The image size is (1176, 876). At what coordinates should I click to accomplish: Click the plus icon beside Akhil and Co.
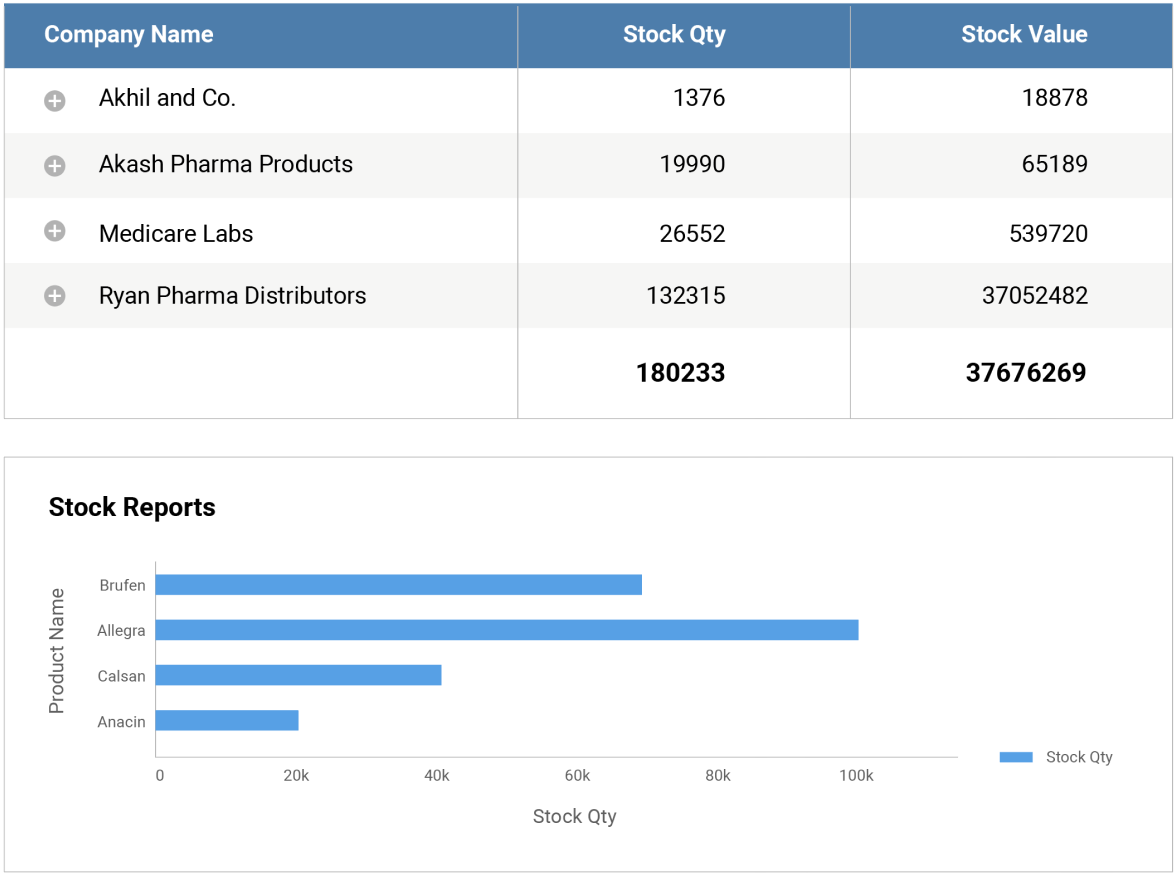[54, 98]
